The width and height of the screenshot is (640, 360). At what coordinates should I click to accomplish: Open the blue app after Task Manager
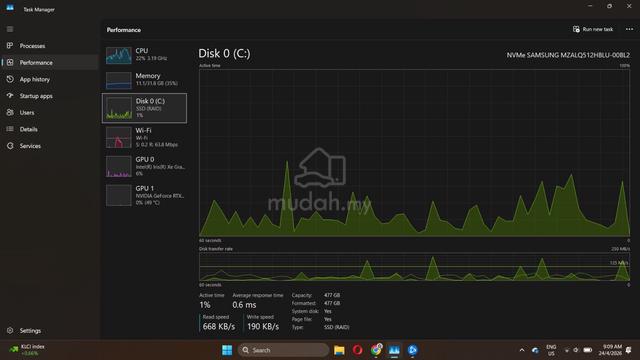pos(412,350)
